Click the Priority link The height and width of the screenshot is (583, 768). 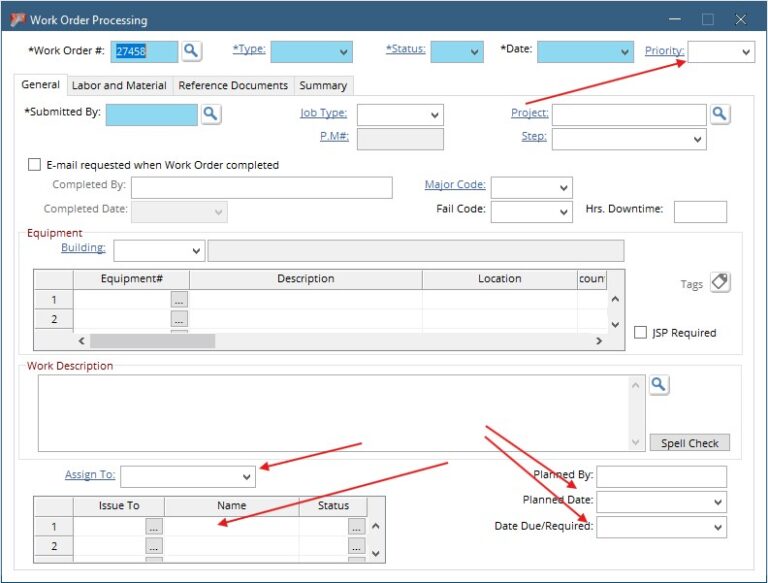click(664, 50)
